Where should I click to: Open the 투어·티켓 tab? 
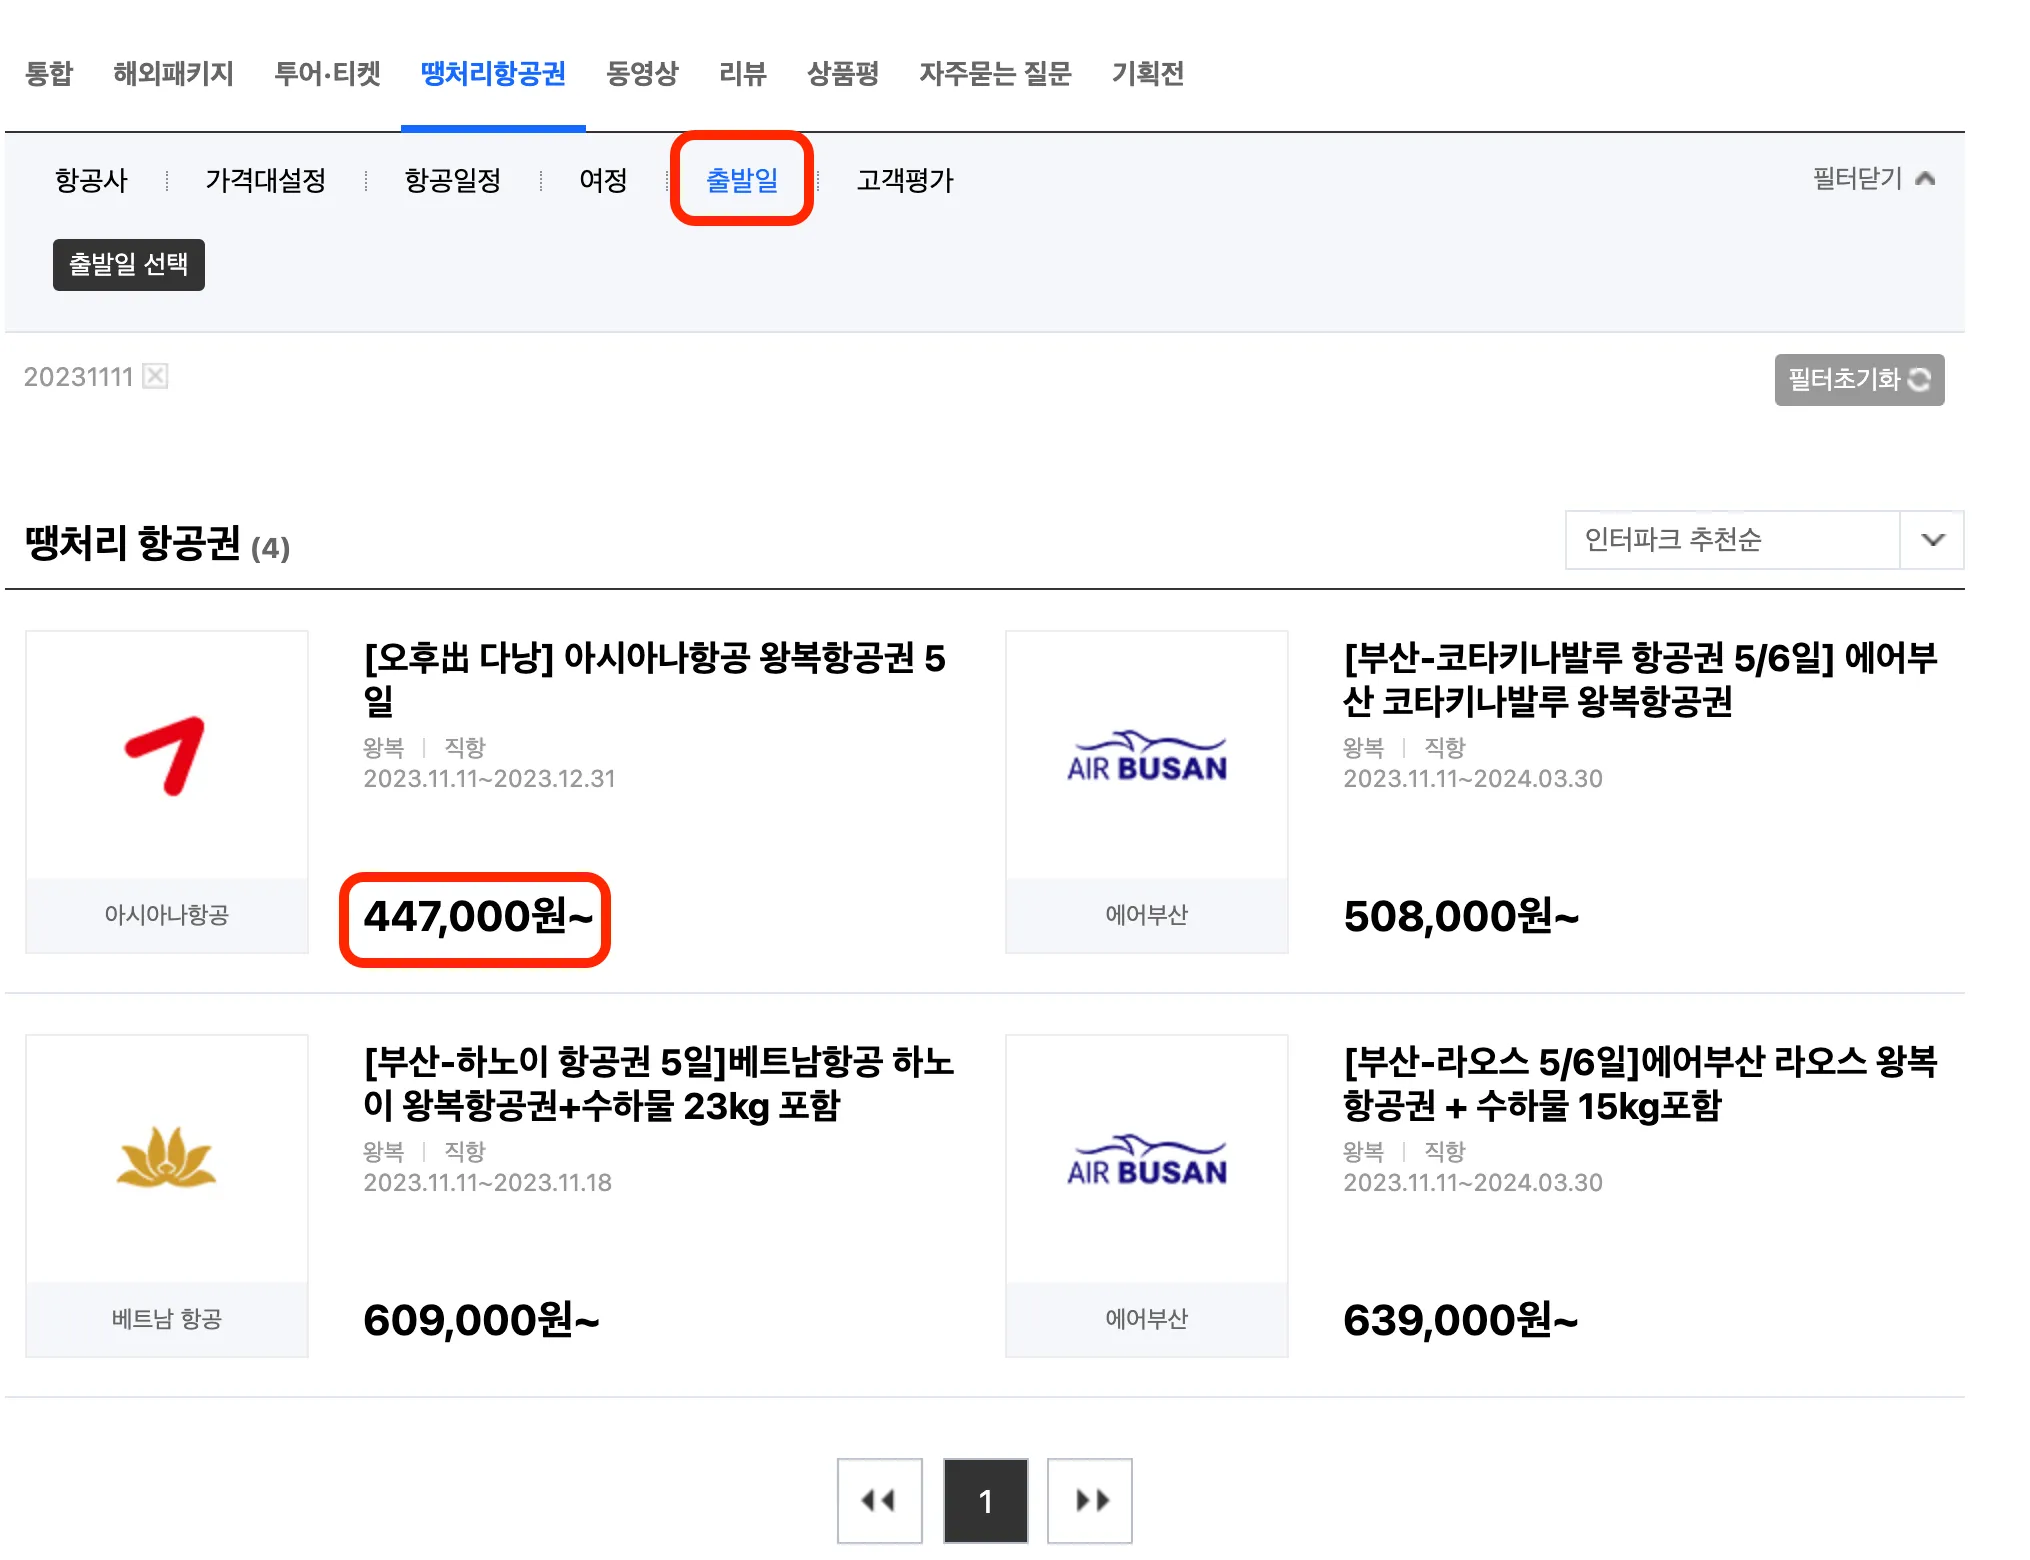pyautogui.click(x=328, y=73)
